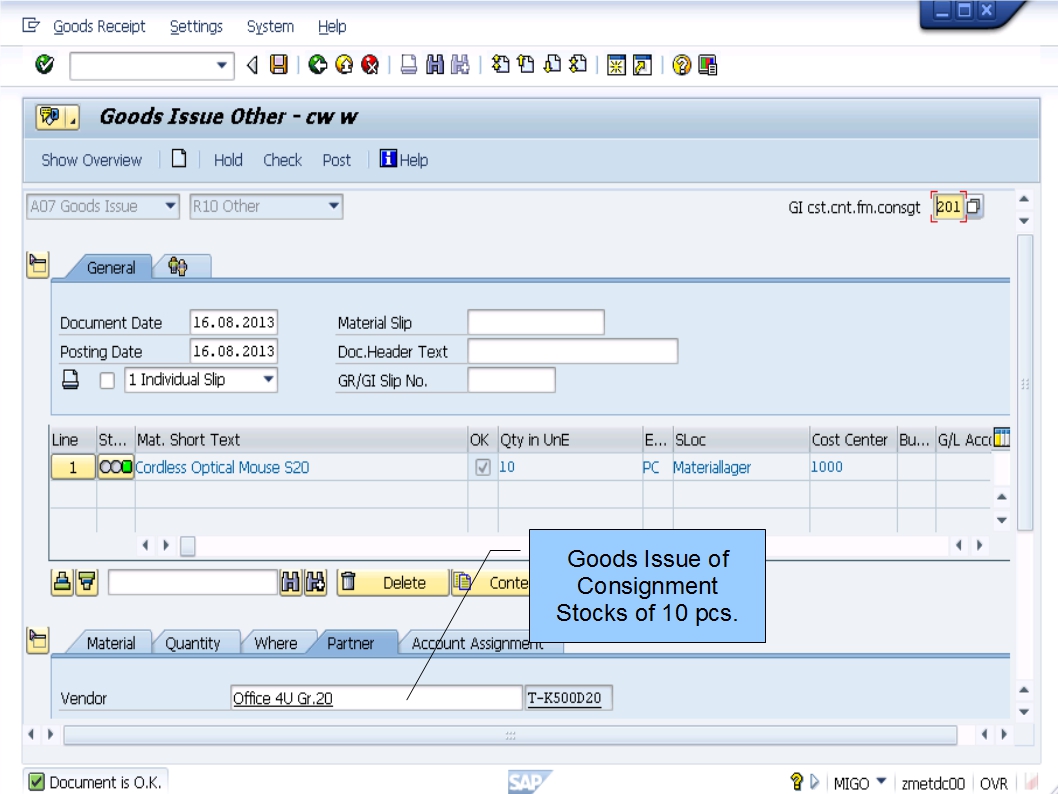
Task: Open the System menu
Action: 270,26
